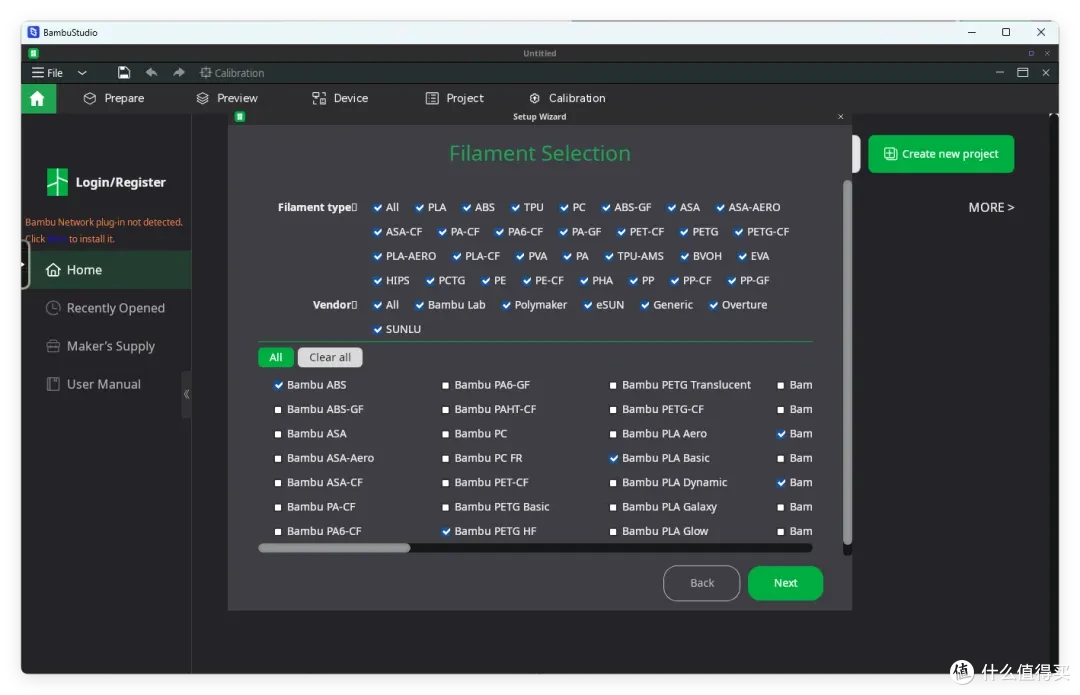
Task: Click the green All button above the filament list
Action: pos(276,357)
